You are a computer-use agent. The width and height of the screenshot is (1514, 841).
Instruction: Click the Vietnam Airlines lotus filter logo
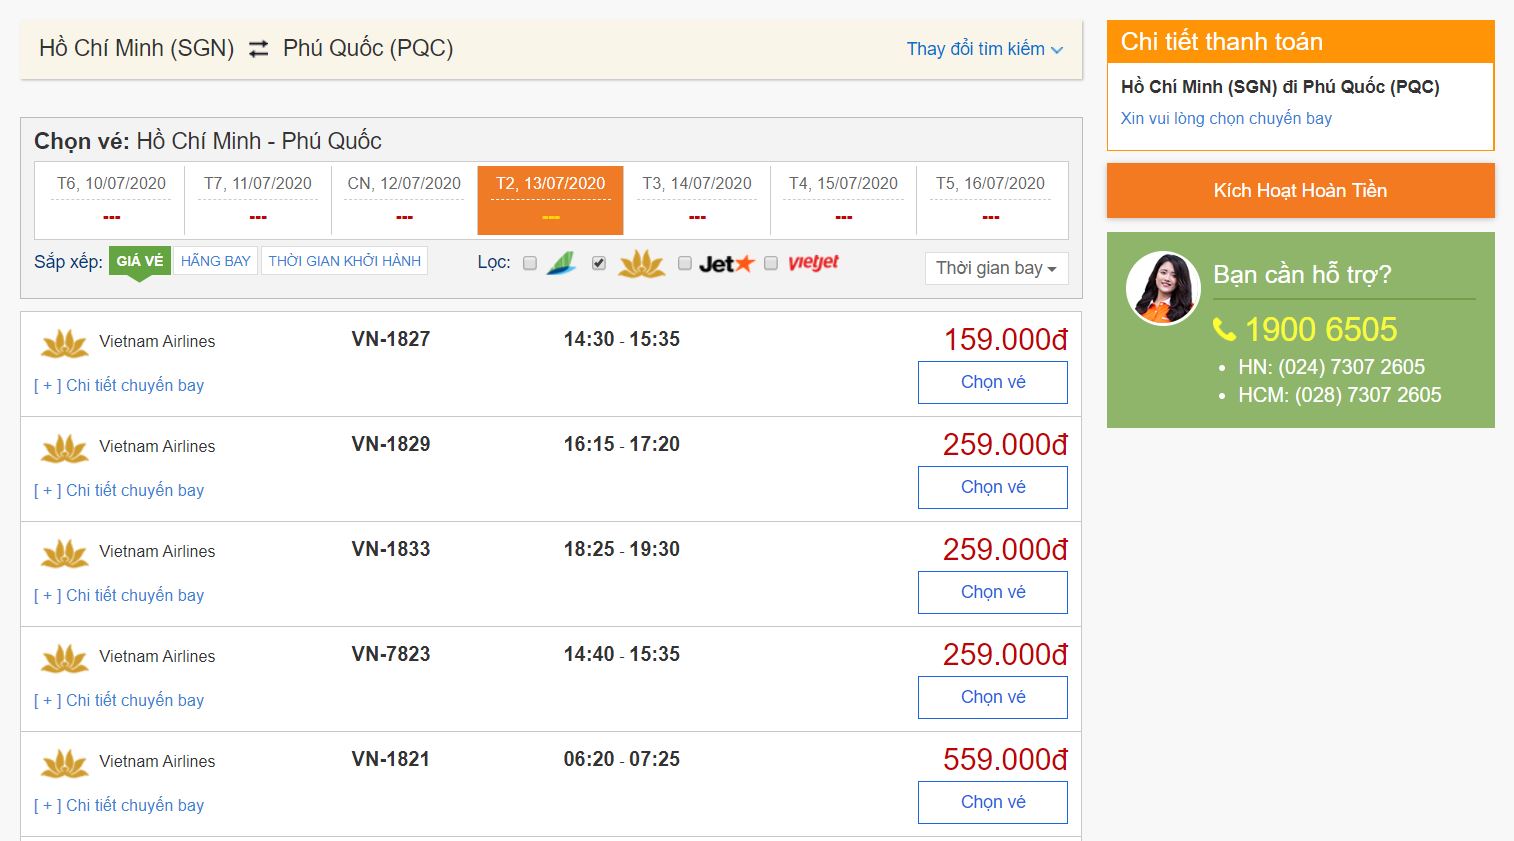(x=642, y=264)
